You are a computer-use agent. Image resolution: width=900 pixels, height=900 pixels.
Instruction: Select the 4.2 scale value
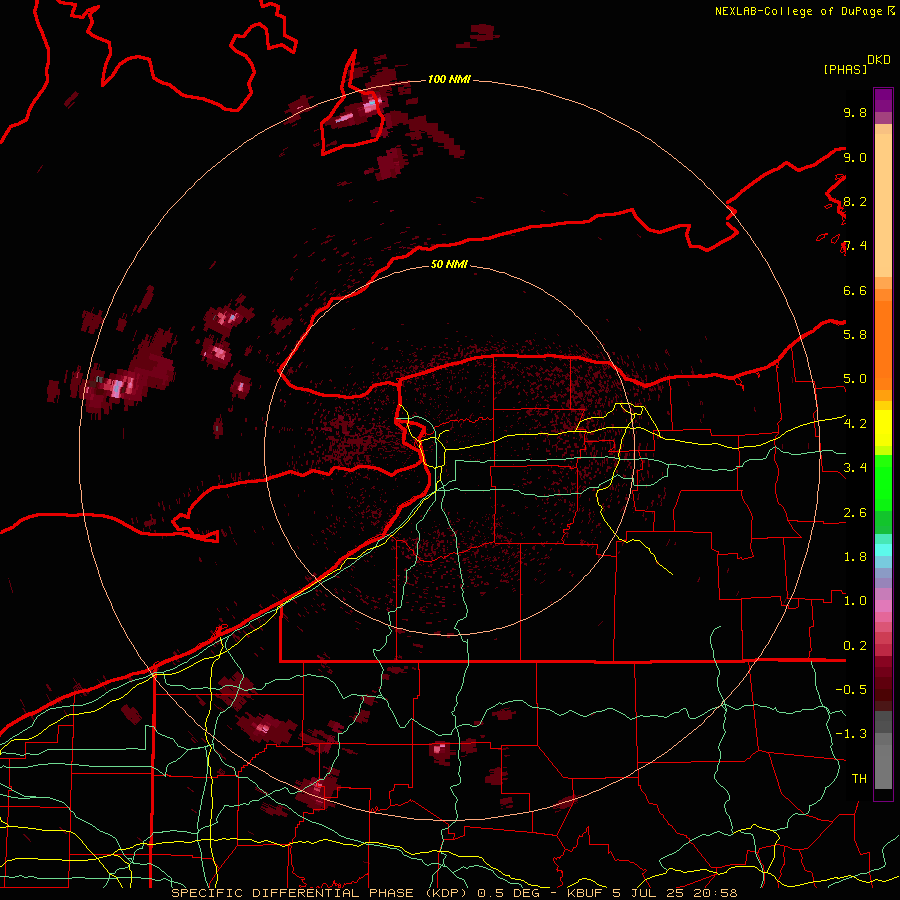tap(855, 424)
